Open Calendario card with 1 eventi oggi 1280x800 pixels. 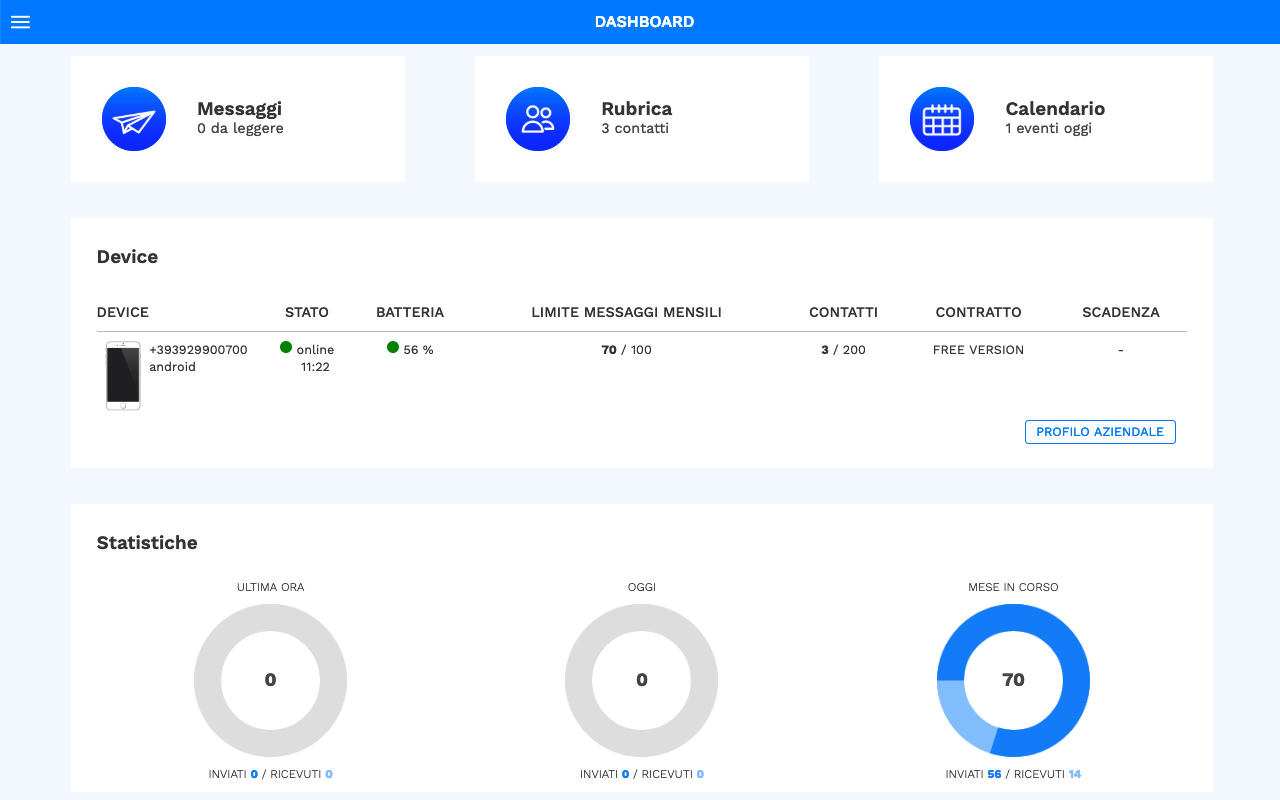click(x=1044, y=118)
